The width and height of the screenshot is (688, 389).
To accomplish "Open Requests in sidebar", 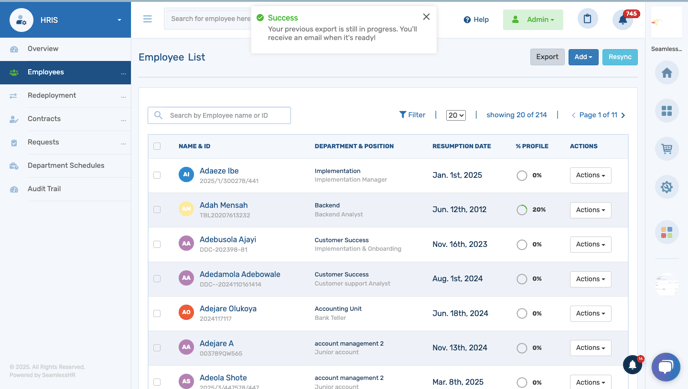I will pyautogui.click(x=65, y=142).
